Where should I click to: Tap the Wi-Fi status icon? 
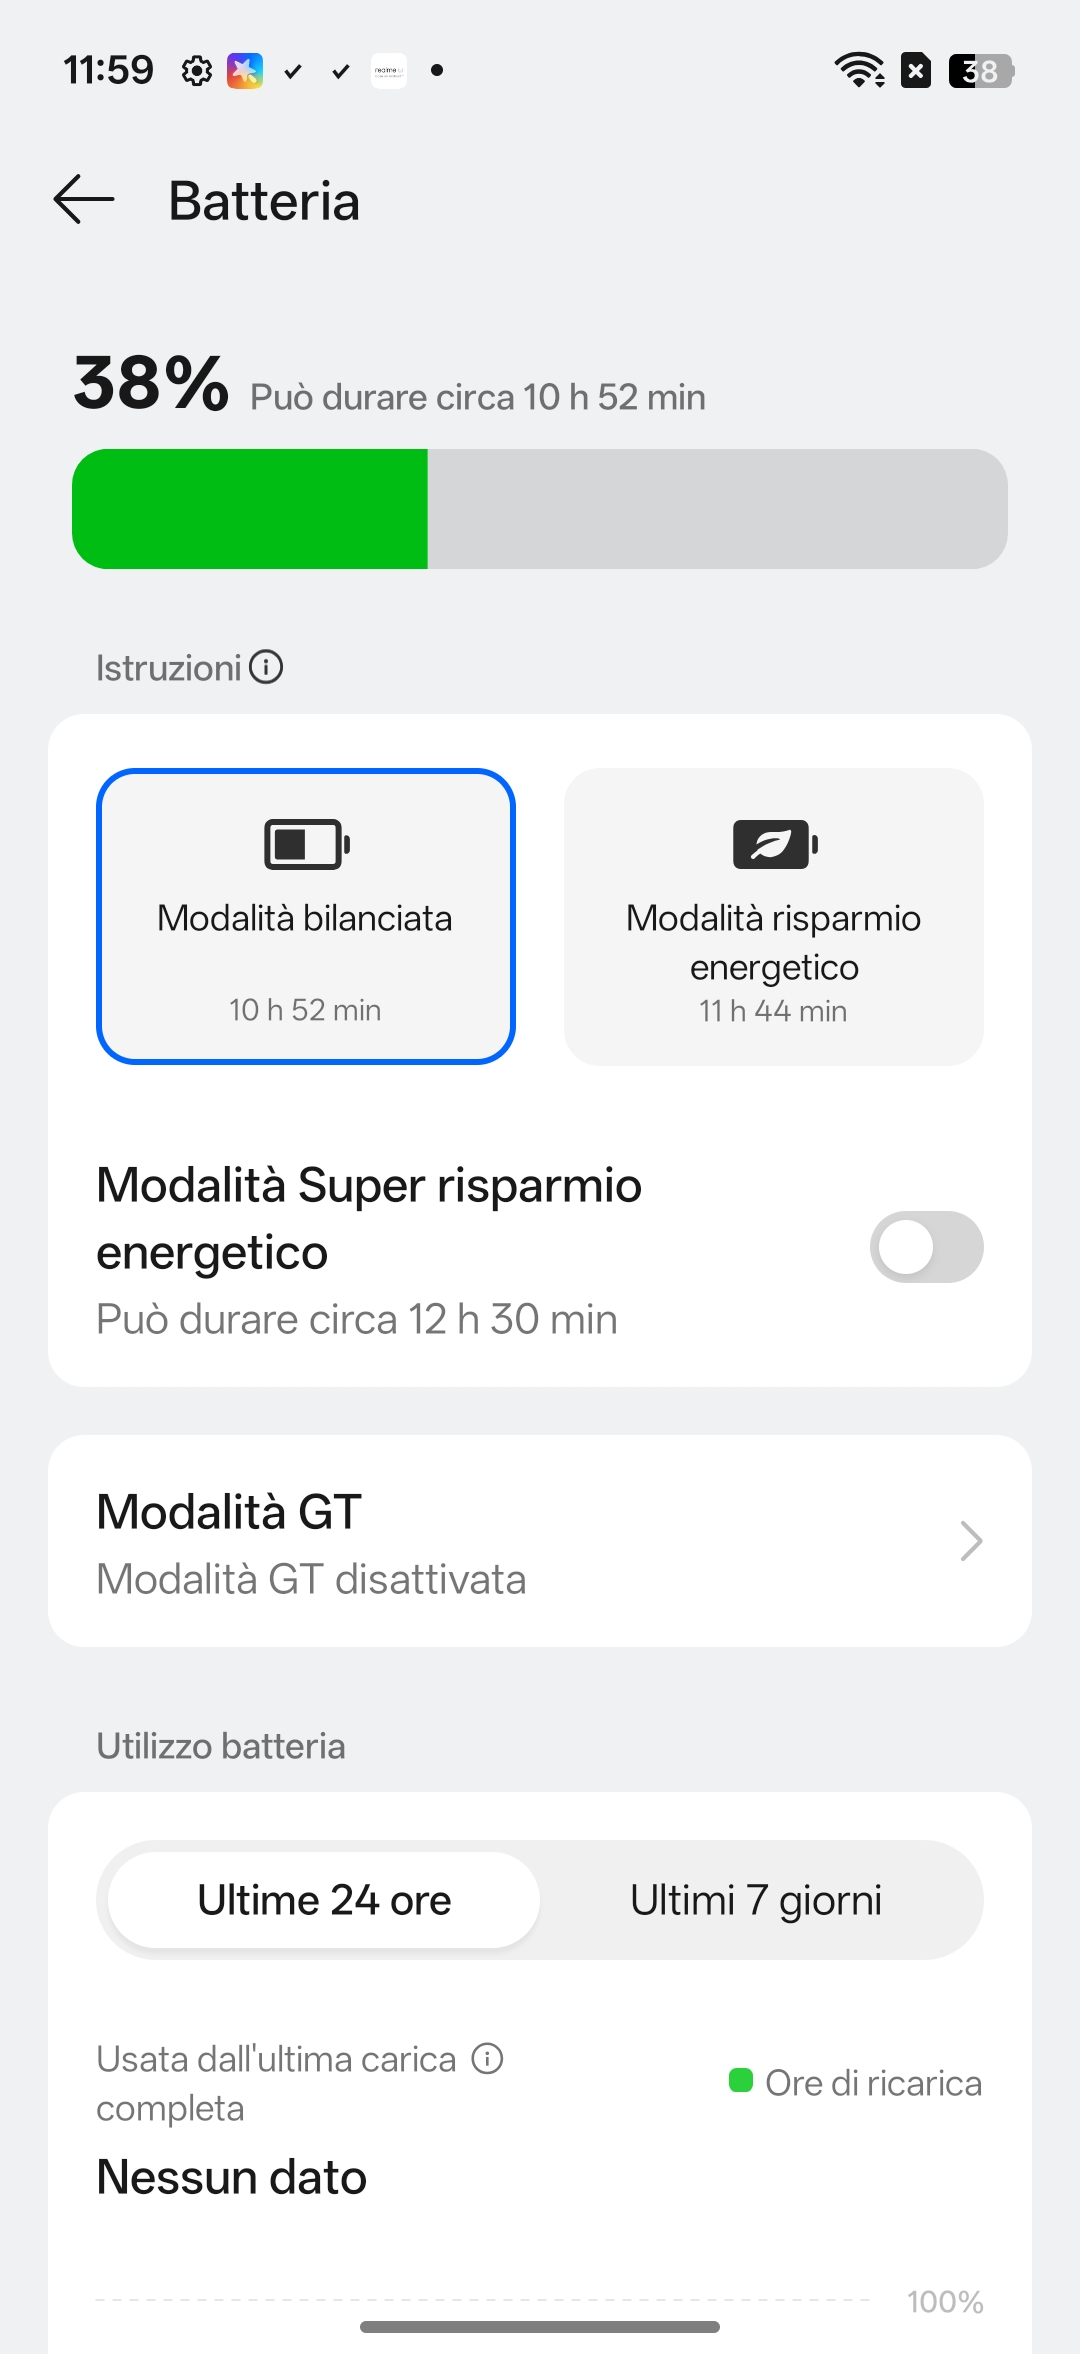point(859,70)
